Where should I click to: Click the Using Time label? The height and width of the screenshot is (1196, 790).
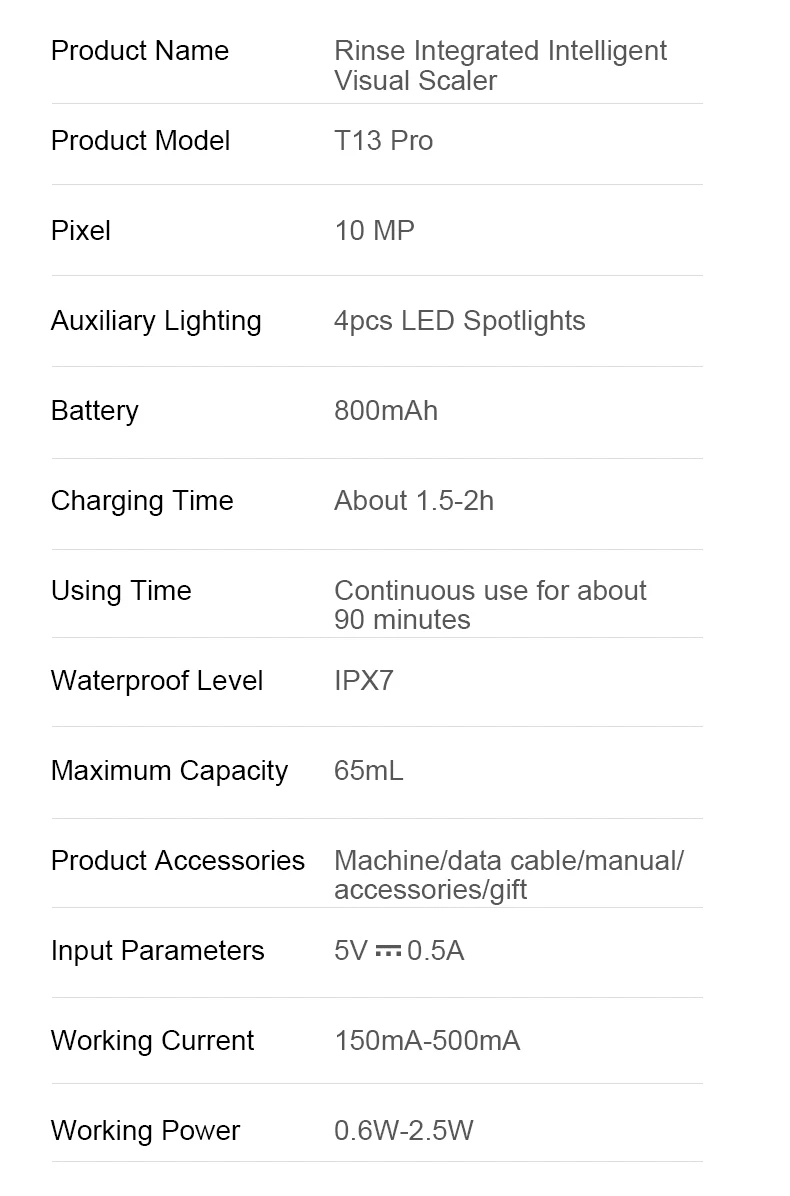point(121,591)
